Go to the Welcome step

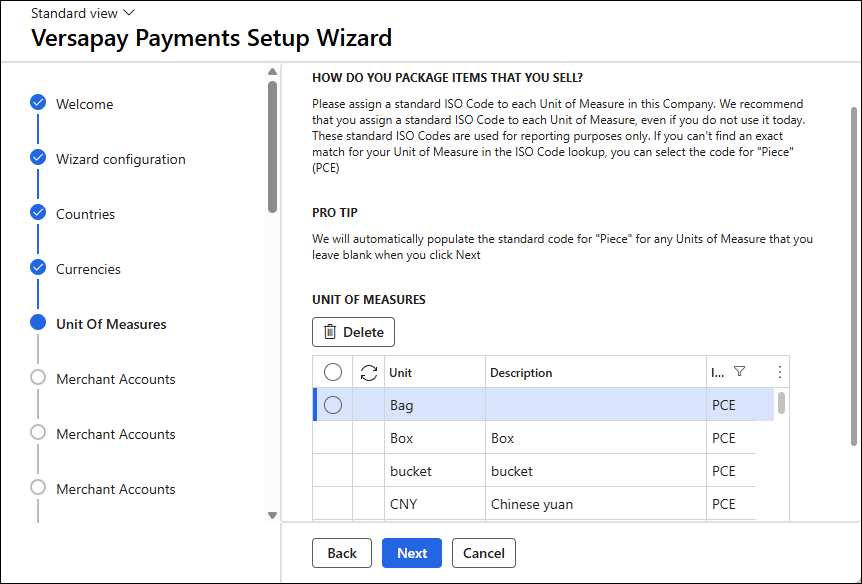pyautogui.click(x=85, y=104)
